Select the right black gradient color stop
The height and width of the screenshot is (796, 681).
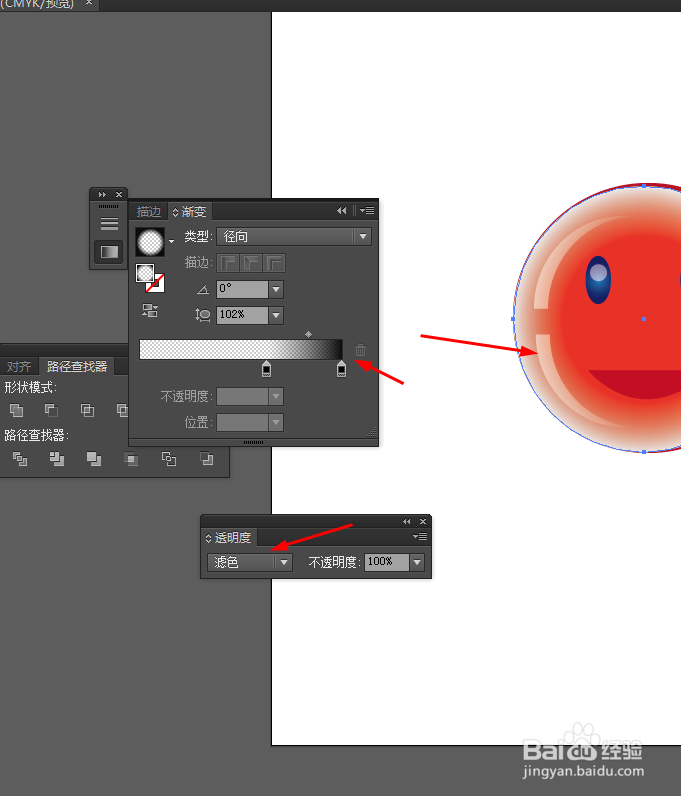[341, 369]
